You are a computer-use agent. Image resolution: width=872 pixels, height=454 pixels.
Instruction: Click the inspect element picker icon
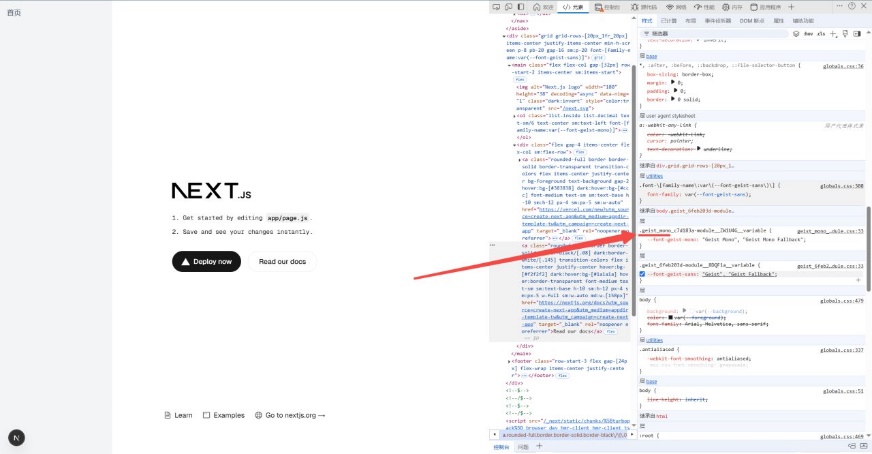pyautogui.click(x=496, y=6)
